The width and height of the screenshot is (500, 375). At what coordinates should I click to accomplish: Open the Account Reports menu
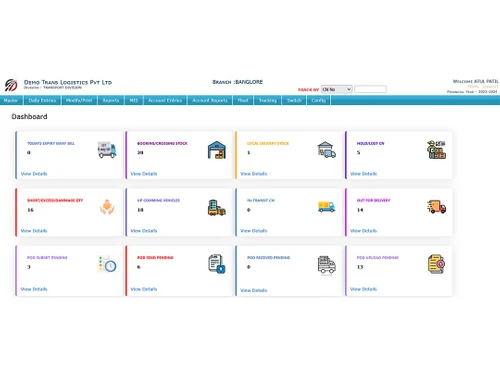(210, 100)
